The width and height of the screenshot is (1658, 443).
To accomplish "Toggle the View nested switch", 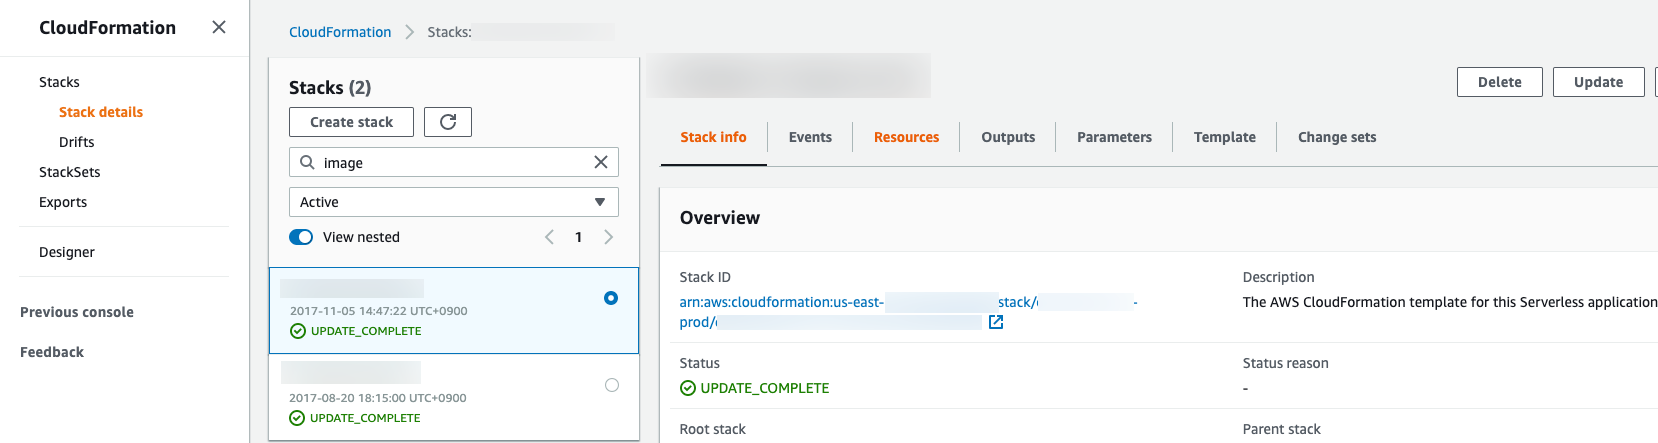I will [x=301, y=237].
